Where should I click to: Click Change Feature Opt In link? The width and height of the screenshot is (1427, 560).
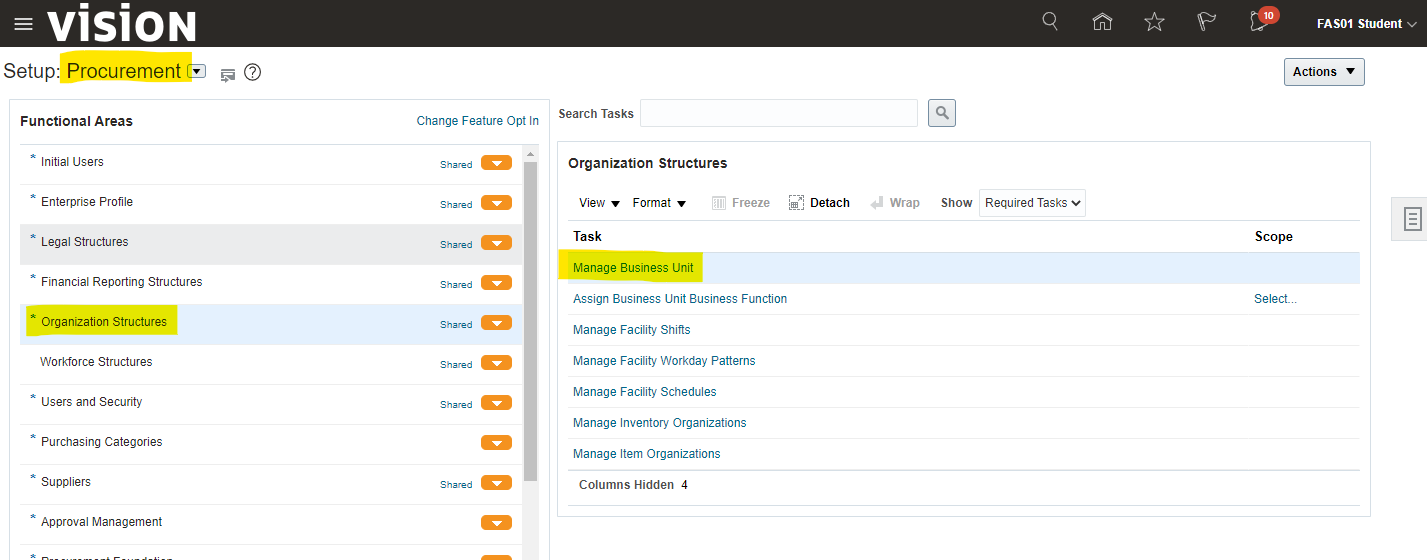(477, 121)
